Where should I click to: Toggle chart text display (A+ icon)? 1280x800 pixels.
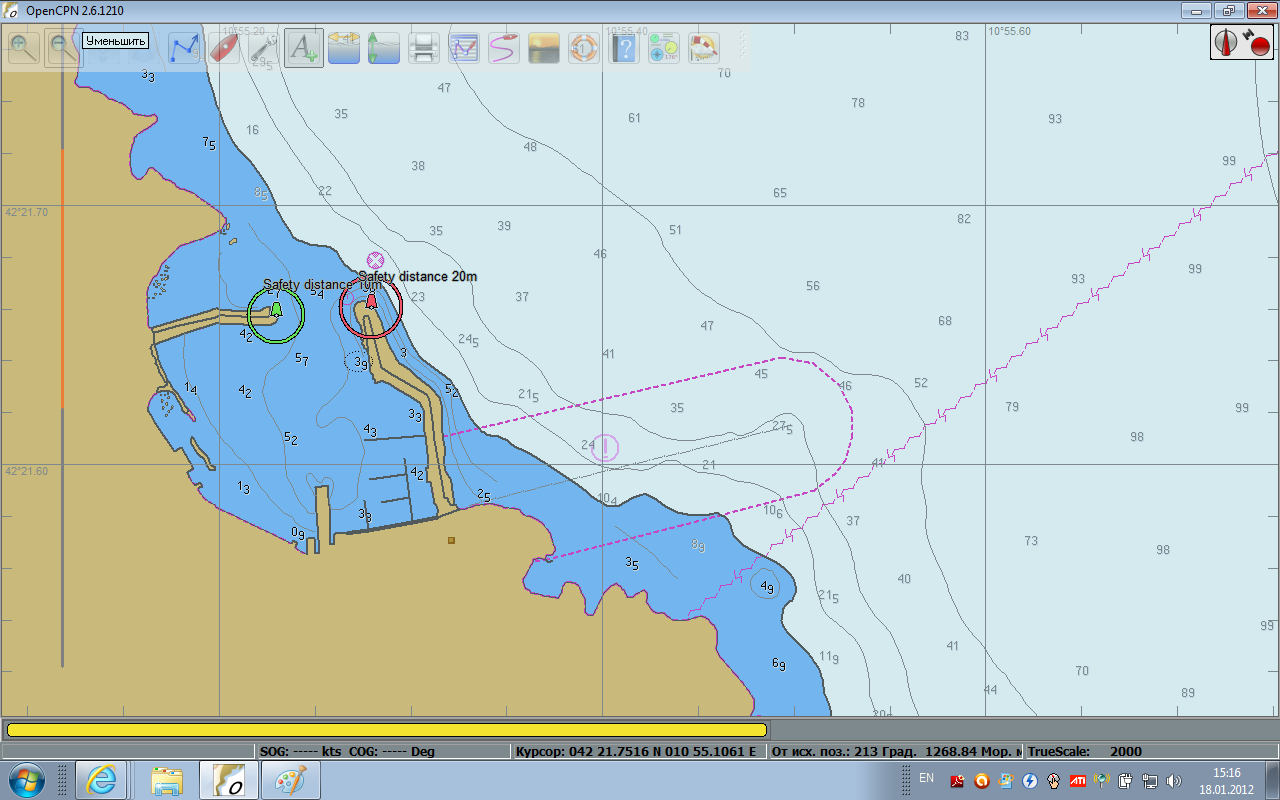click(x=303, y=47)
